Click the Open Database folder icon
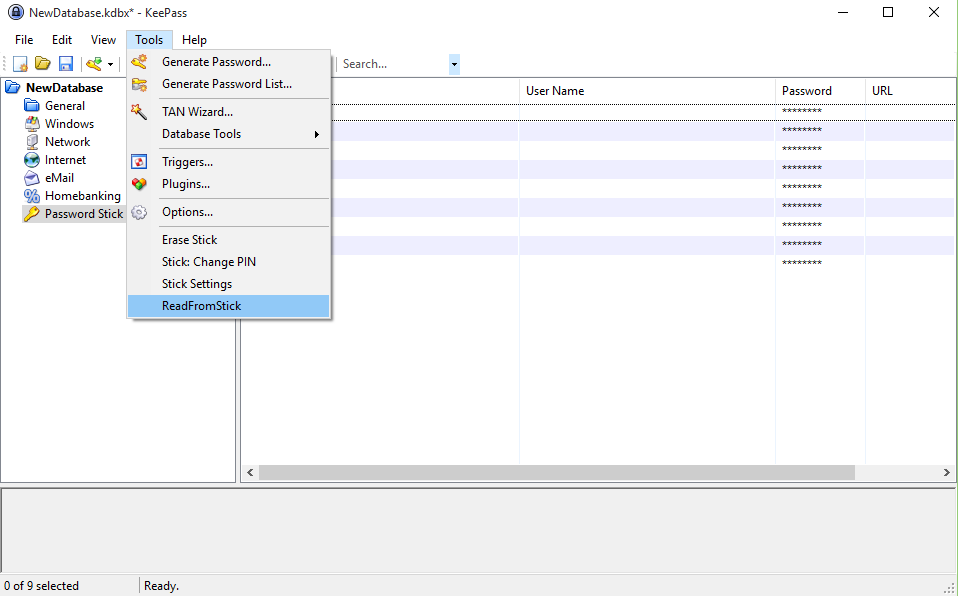958x596 pixels. pos(43,64)
